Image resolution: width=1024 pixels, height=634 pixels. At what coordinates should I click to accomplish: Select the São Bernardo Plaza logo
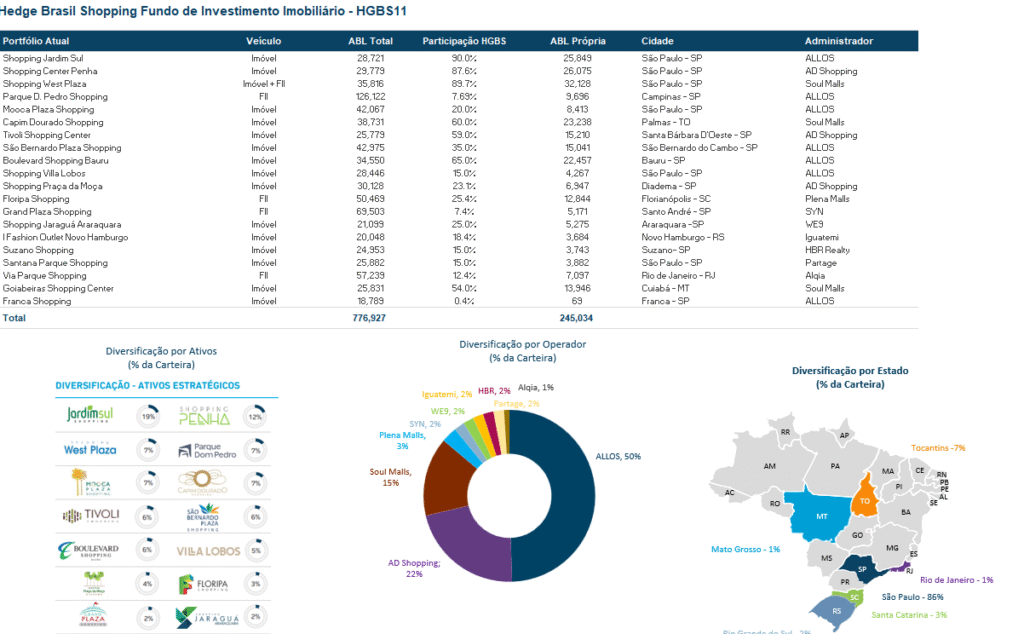pyautogui.click(x=202, y=517)
